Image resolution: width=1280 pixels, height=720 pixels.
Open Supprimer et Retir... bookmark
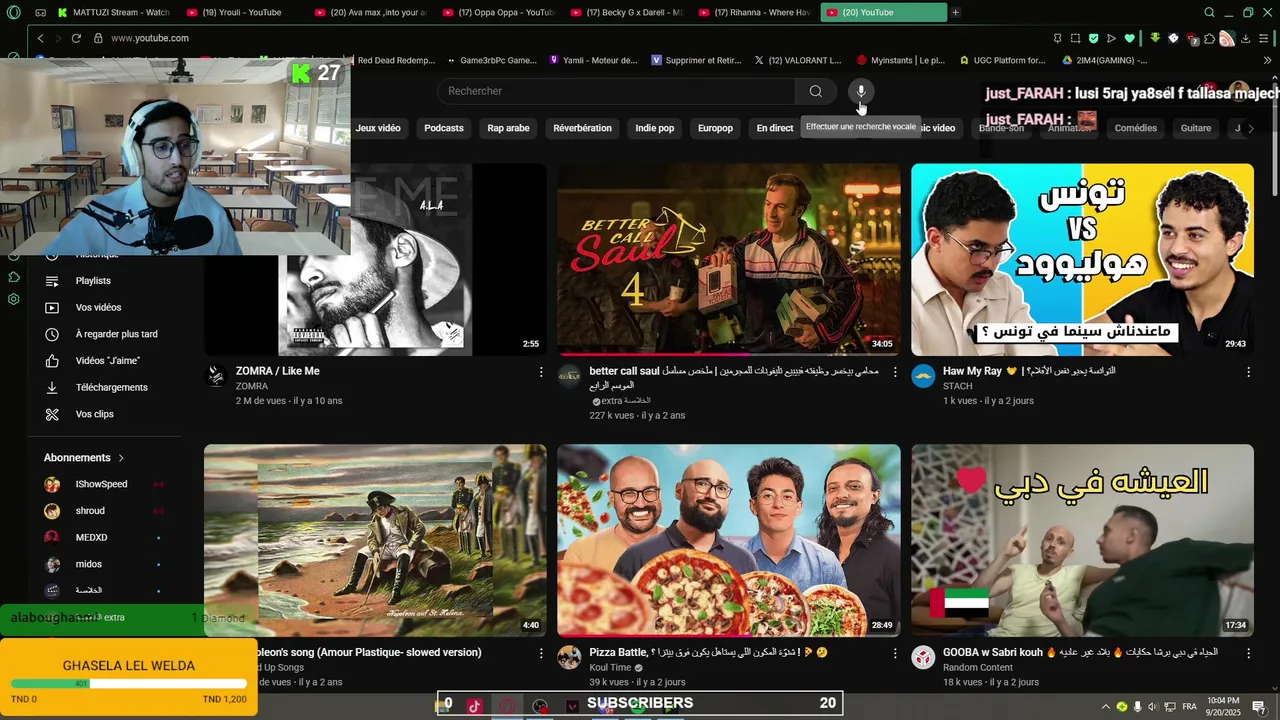point(697,60)
